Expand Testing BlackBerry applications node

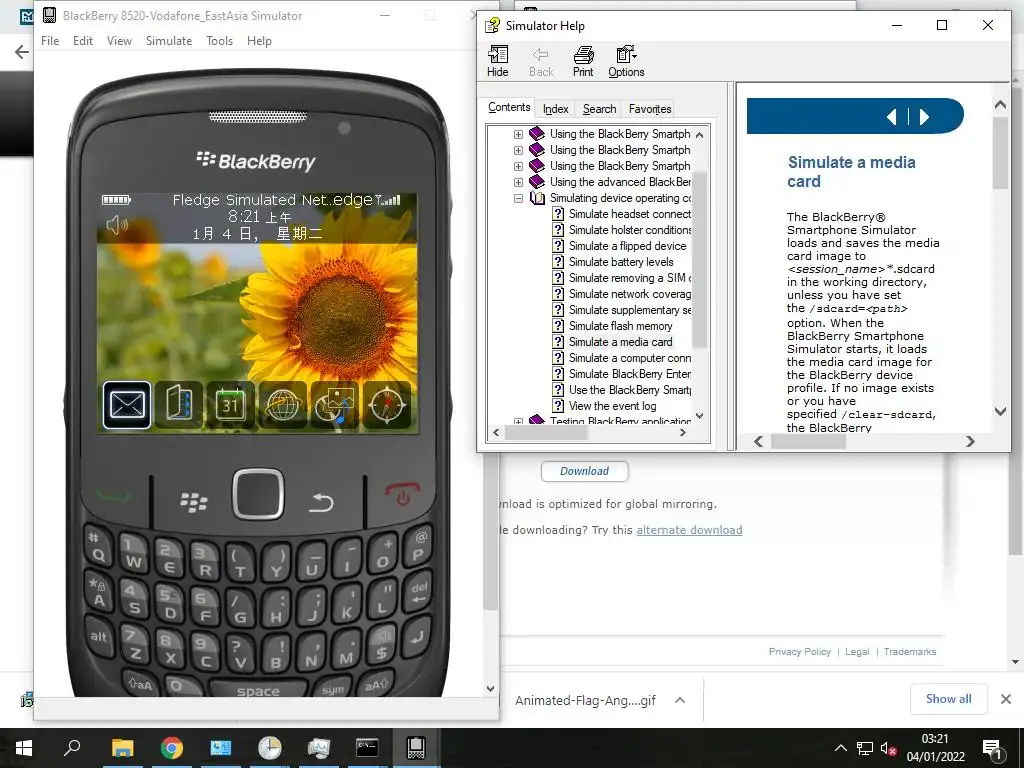[x=519, y=422]
